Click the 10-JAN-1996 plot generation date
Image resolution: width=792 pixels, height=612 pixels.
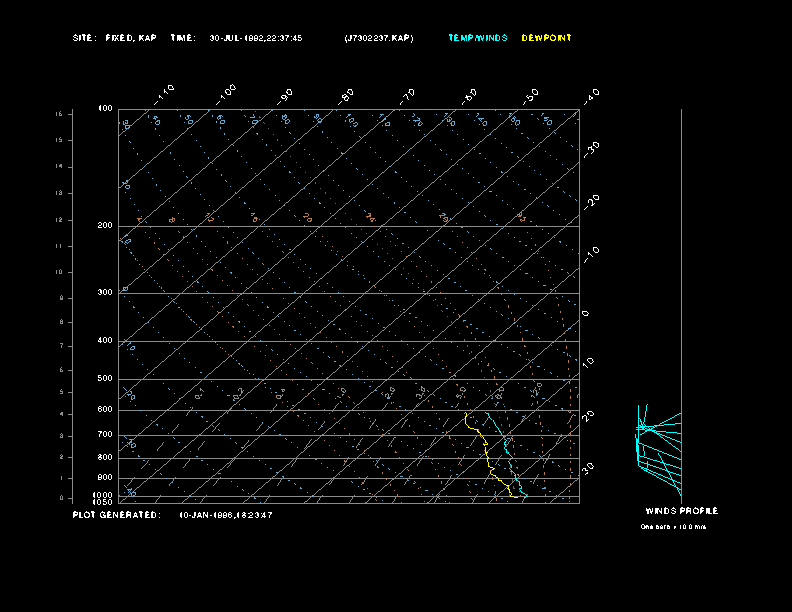(226, 515)
